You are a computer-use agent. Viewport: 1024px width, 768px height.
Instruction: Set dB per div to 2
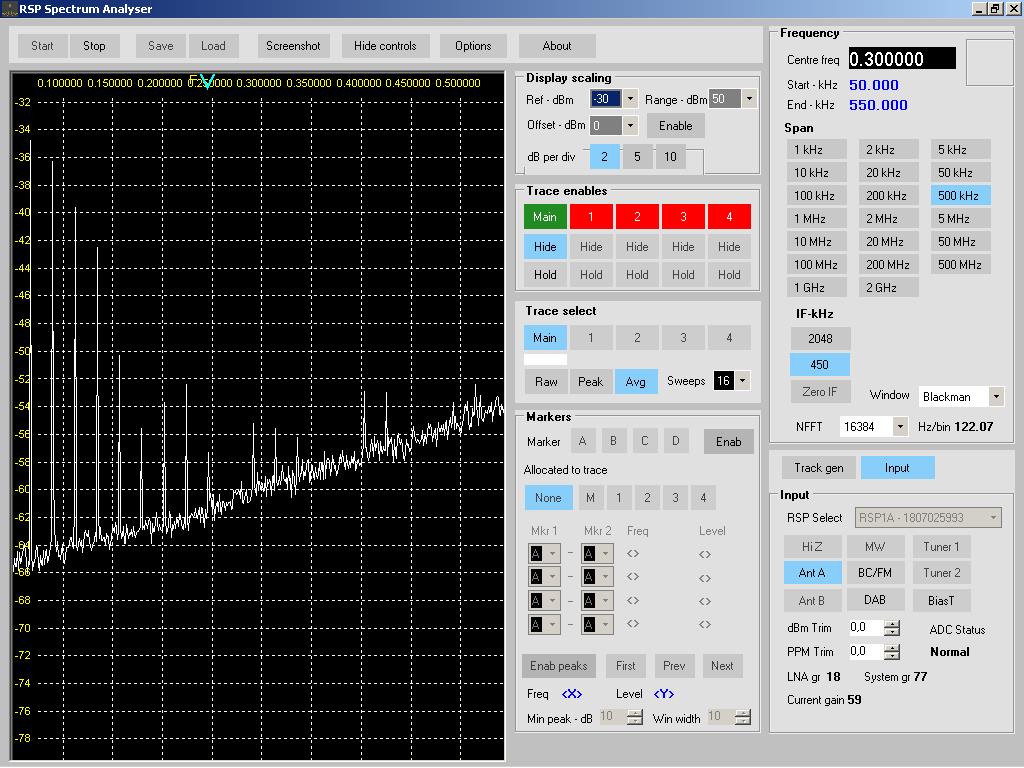tap(605, 157)
